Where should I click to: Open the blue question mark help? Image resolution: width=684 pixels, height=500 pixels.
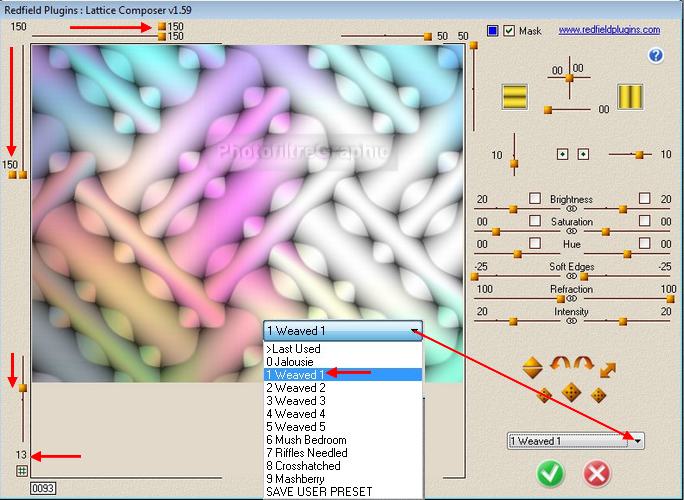[656, 56]
